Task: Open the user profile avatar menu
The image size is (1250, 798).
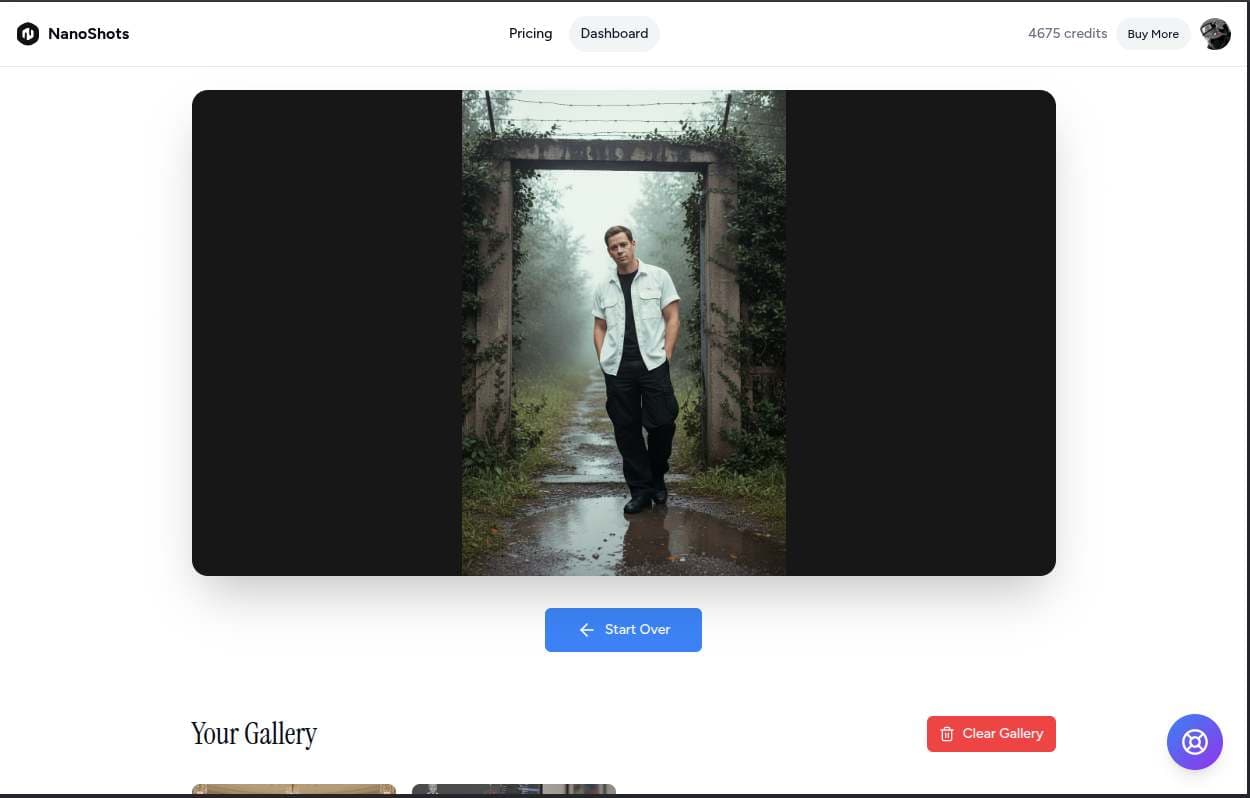Action: tap(1215, 34)
